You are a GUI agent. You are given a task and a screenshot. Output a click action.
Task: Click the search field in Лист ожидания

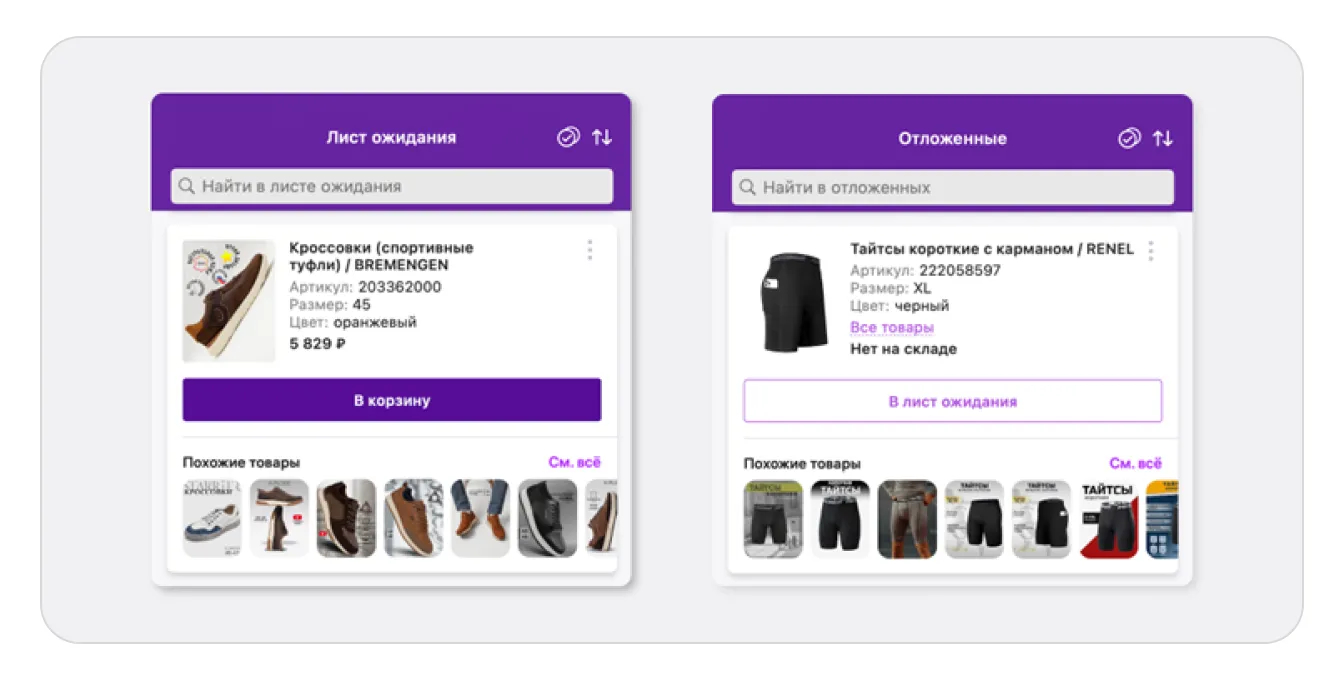point(400,186)
